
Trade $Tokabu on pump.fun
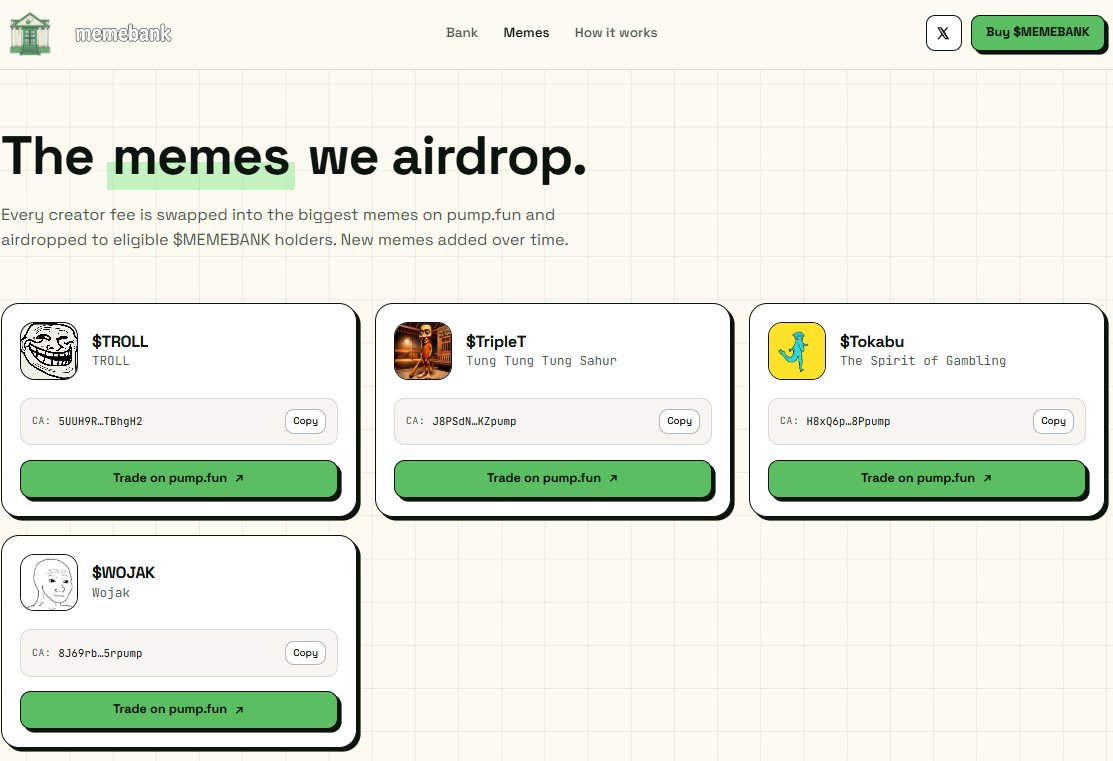(927, 478)
